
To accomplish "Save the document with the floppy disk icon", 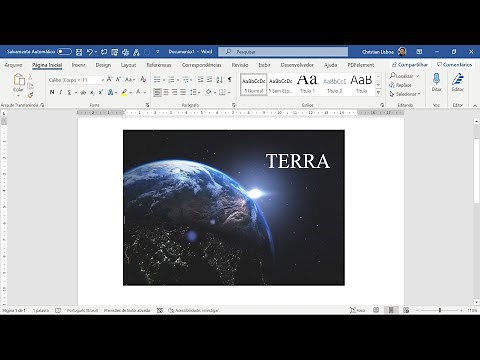I will [79, 52].
